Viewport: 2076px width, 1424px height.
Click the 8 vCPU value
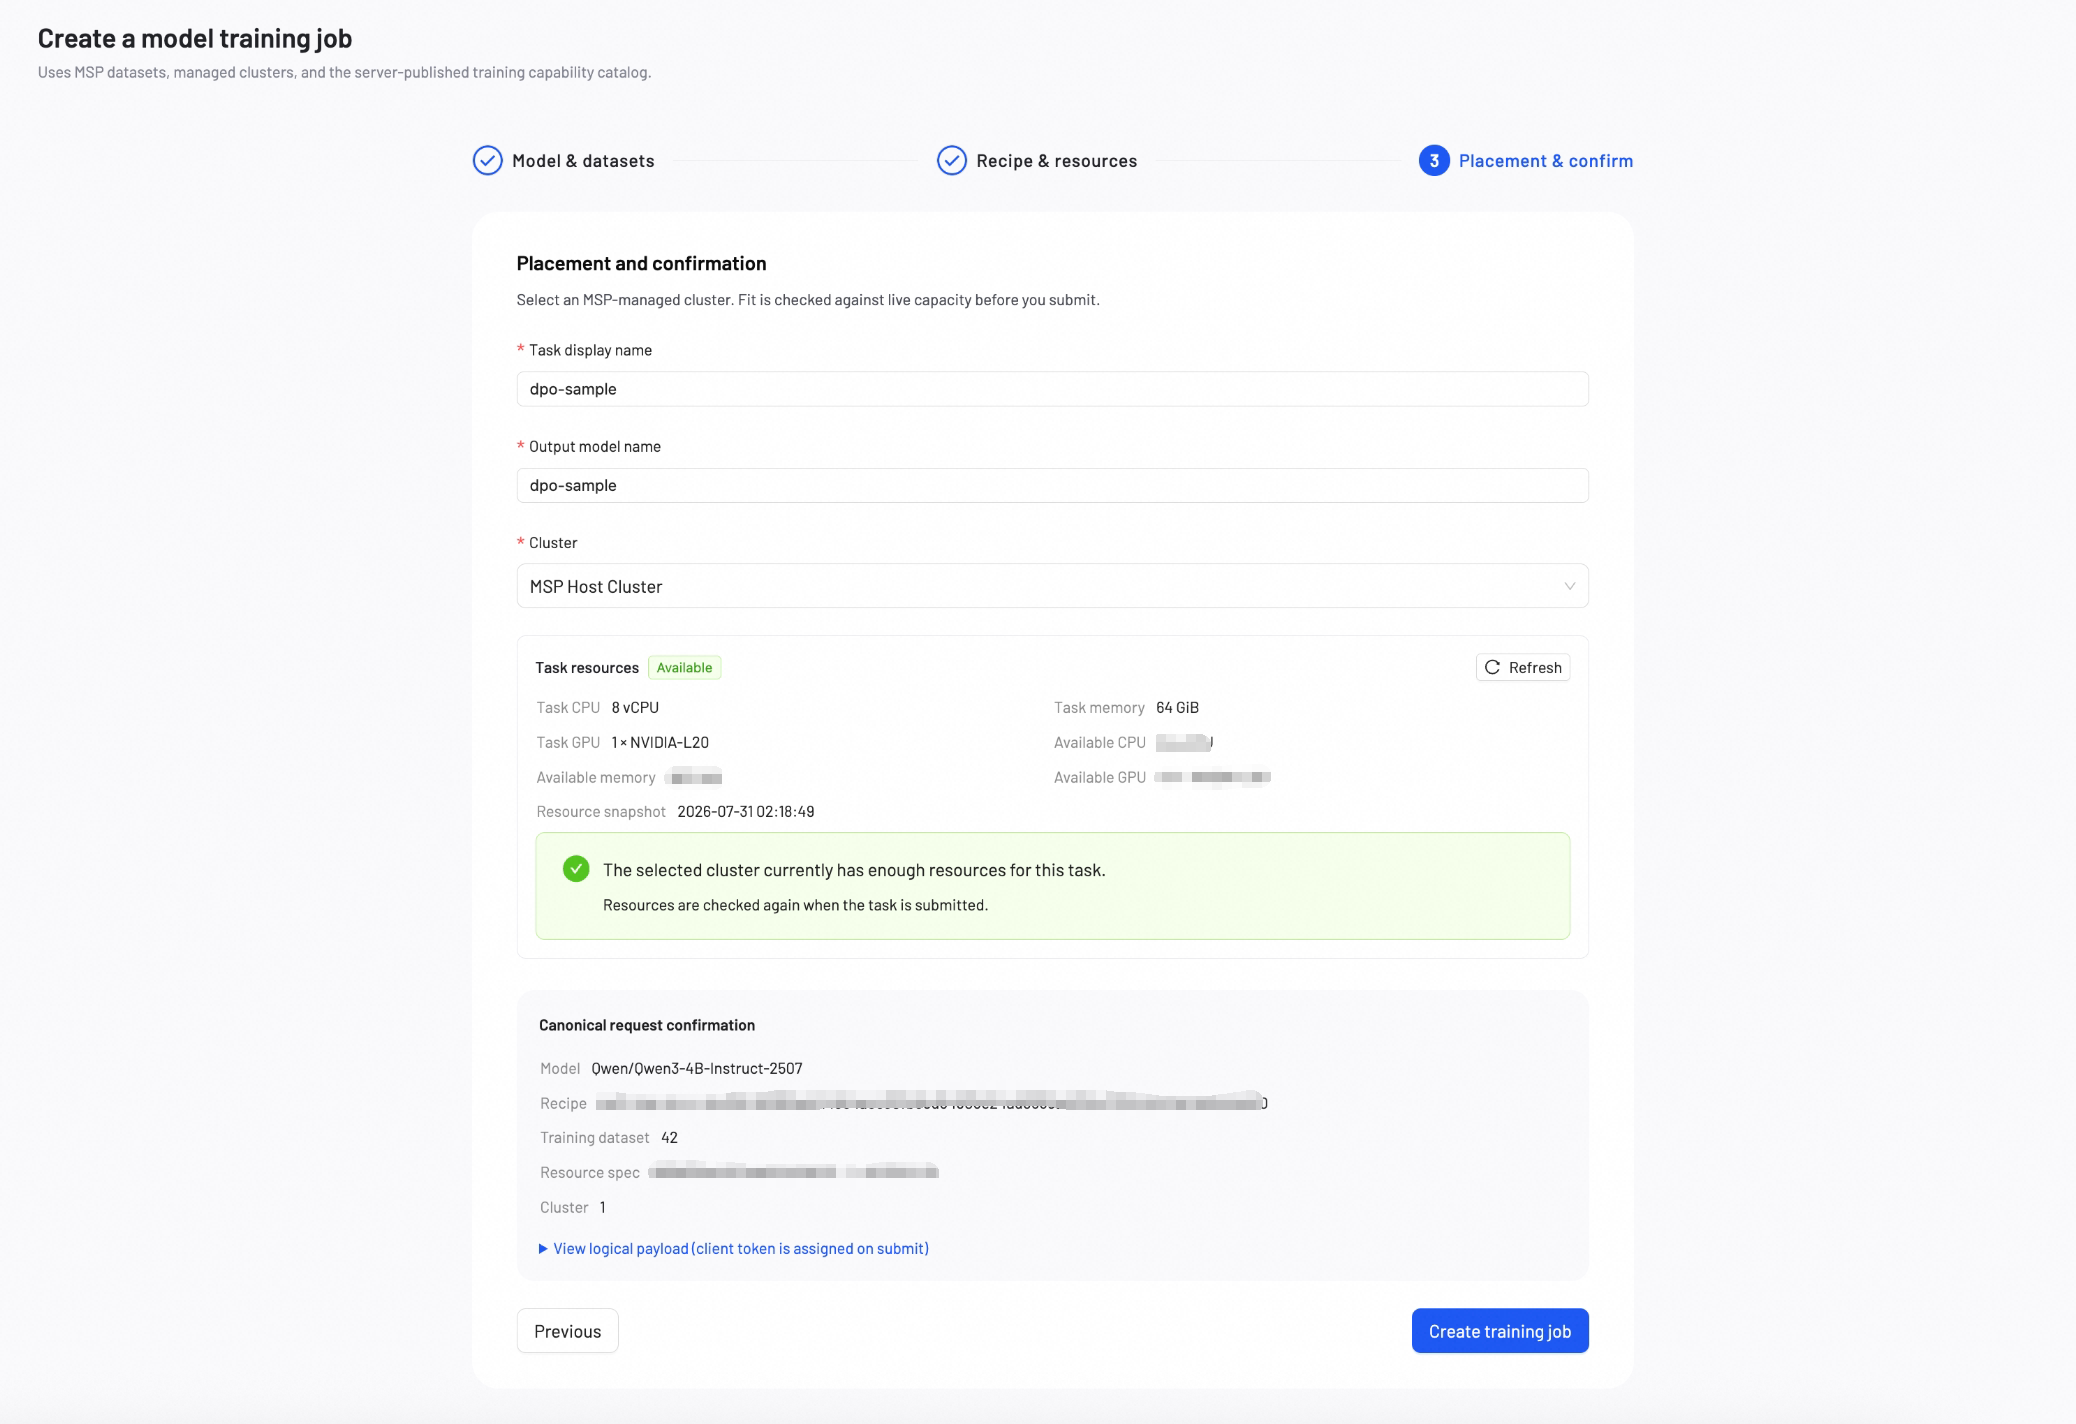pyautogui.click(x=635, y=707)
